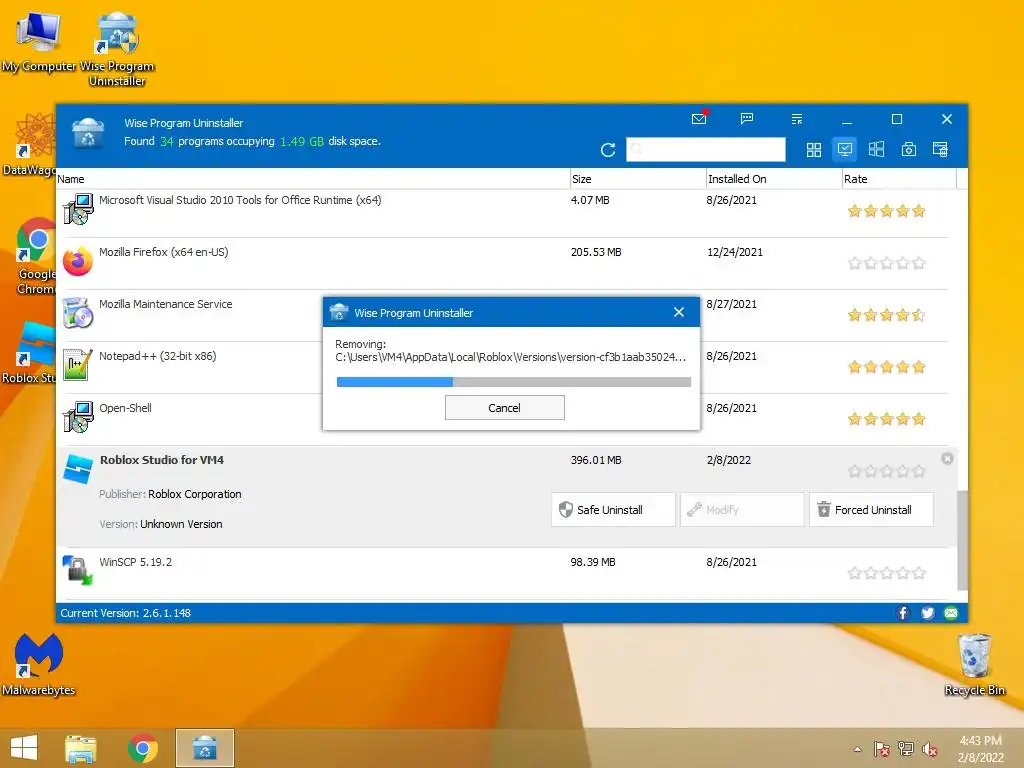Select the Notepad++ program icon
This screenshot has width=1024, height=768.
coord(78,365)
